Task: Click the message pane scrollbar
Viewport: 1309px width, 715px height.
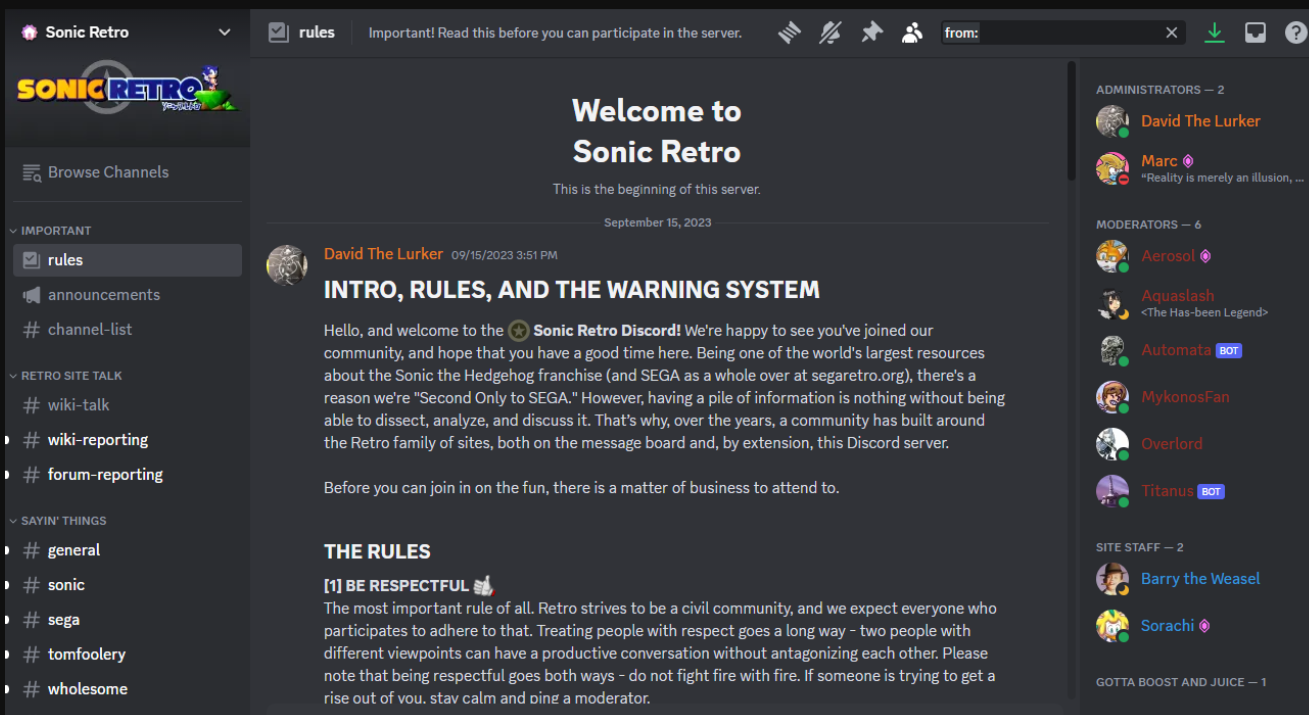Action: tap(1071, 120)
